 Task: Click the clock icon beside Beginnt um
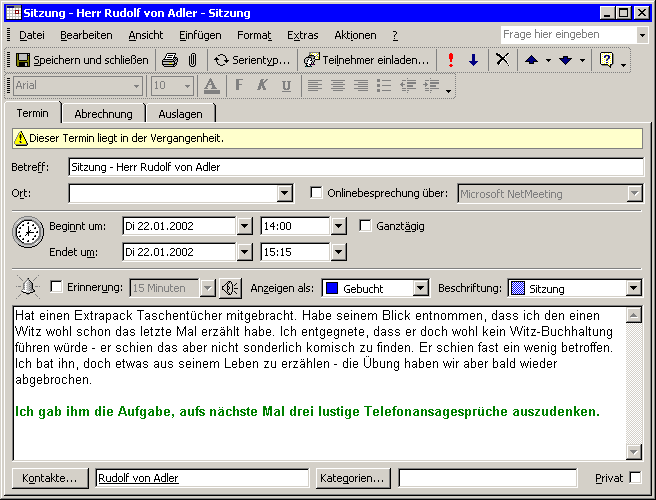point(28,232)
